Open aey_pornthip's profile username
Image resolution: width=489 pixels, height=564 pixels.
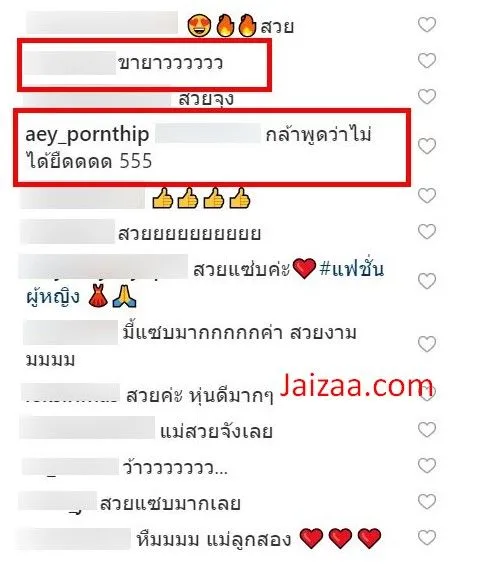(87, 135)
